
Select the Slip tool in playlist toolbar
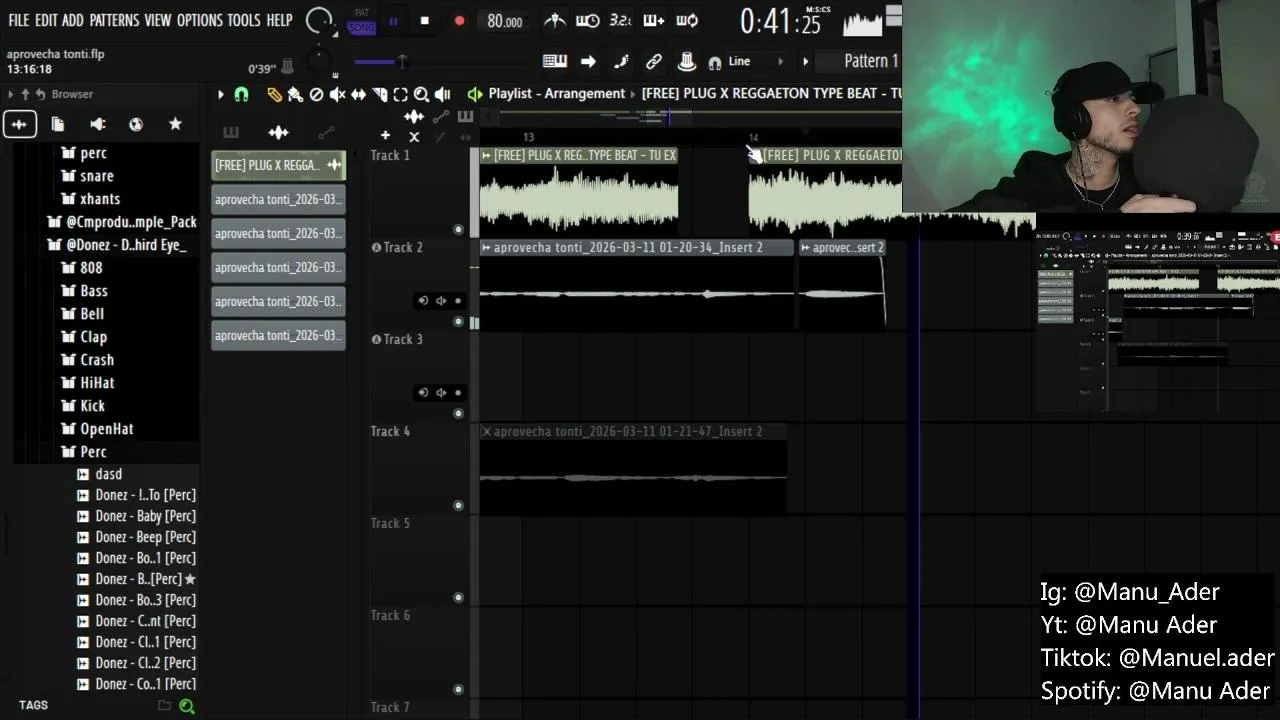(358, 94)
